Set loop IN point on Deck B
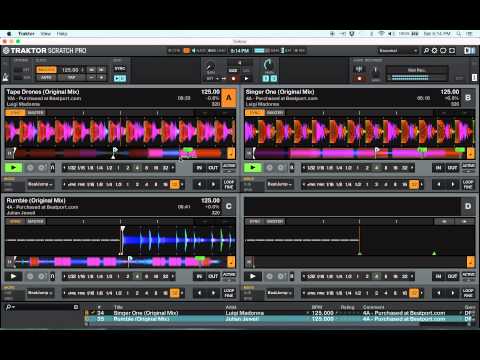The width and height of the screenshot is (480, 360). point(439,168)
